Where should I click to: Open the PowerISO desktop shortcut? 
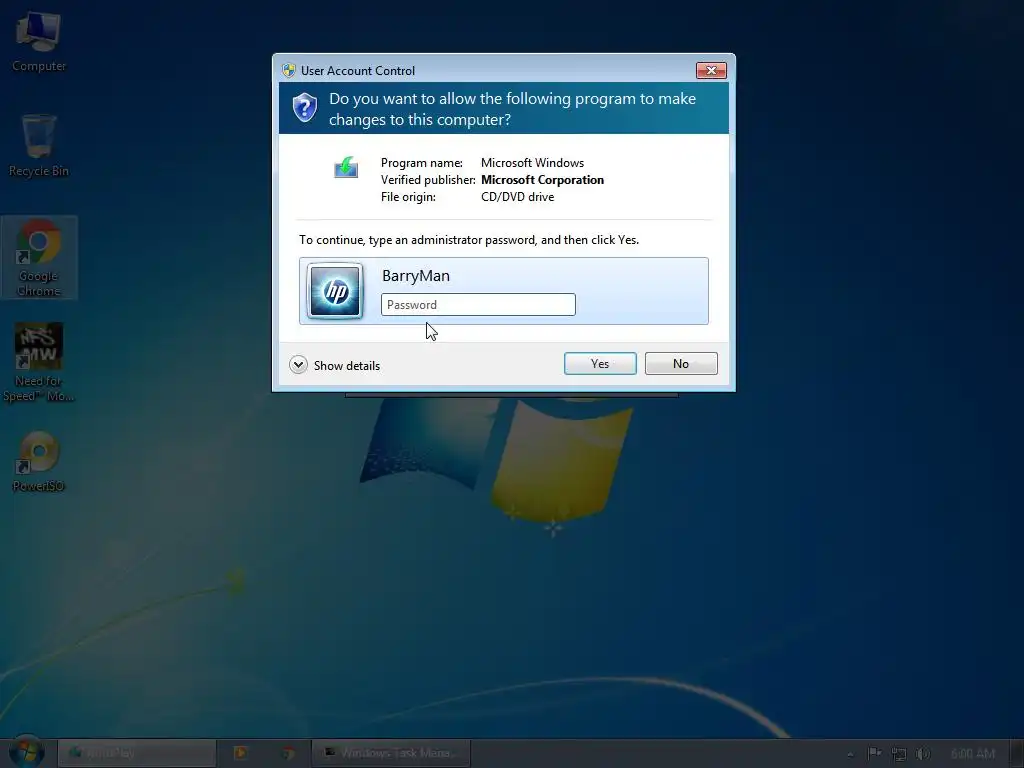click(39, 461)
